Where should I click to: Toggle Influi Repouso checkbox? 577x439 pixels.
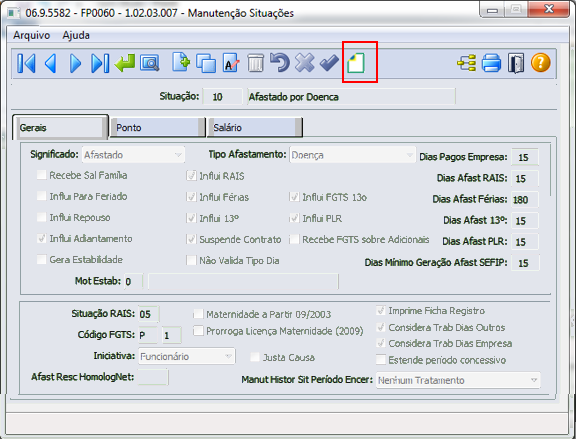pos(42,217)
